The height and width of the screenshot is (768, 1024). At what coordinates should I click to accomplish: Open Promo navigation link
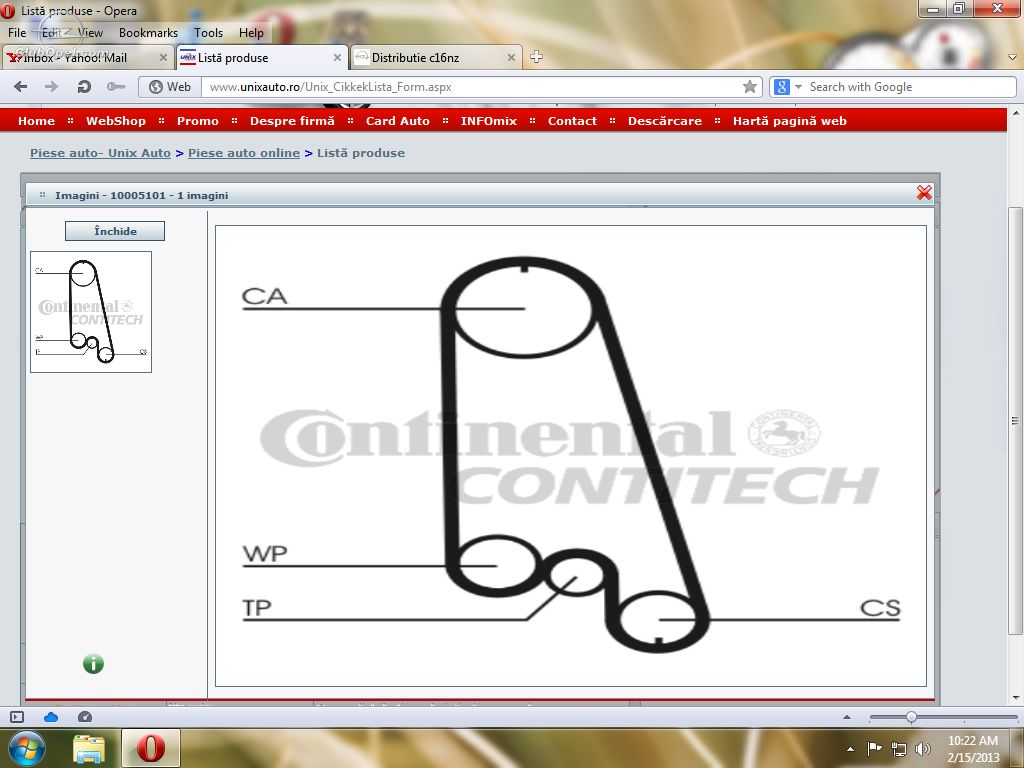pos(198,121)
